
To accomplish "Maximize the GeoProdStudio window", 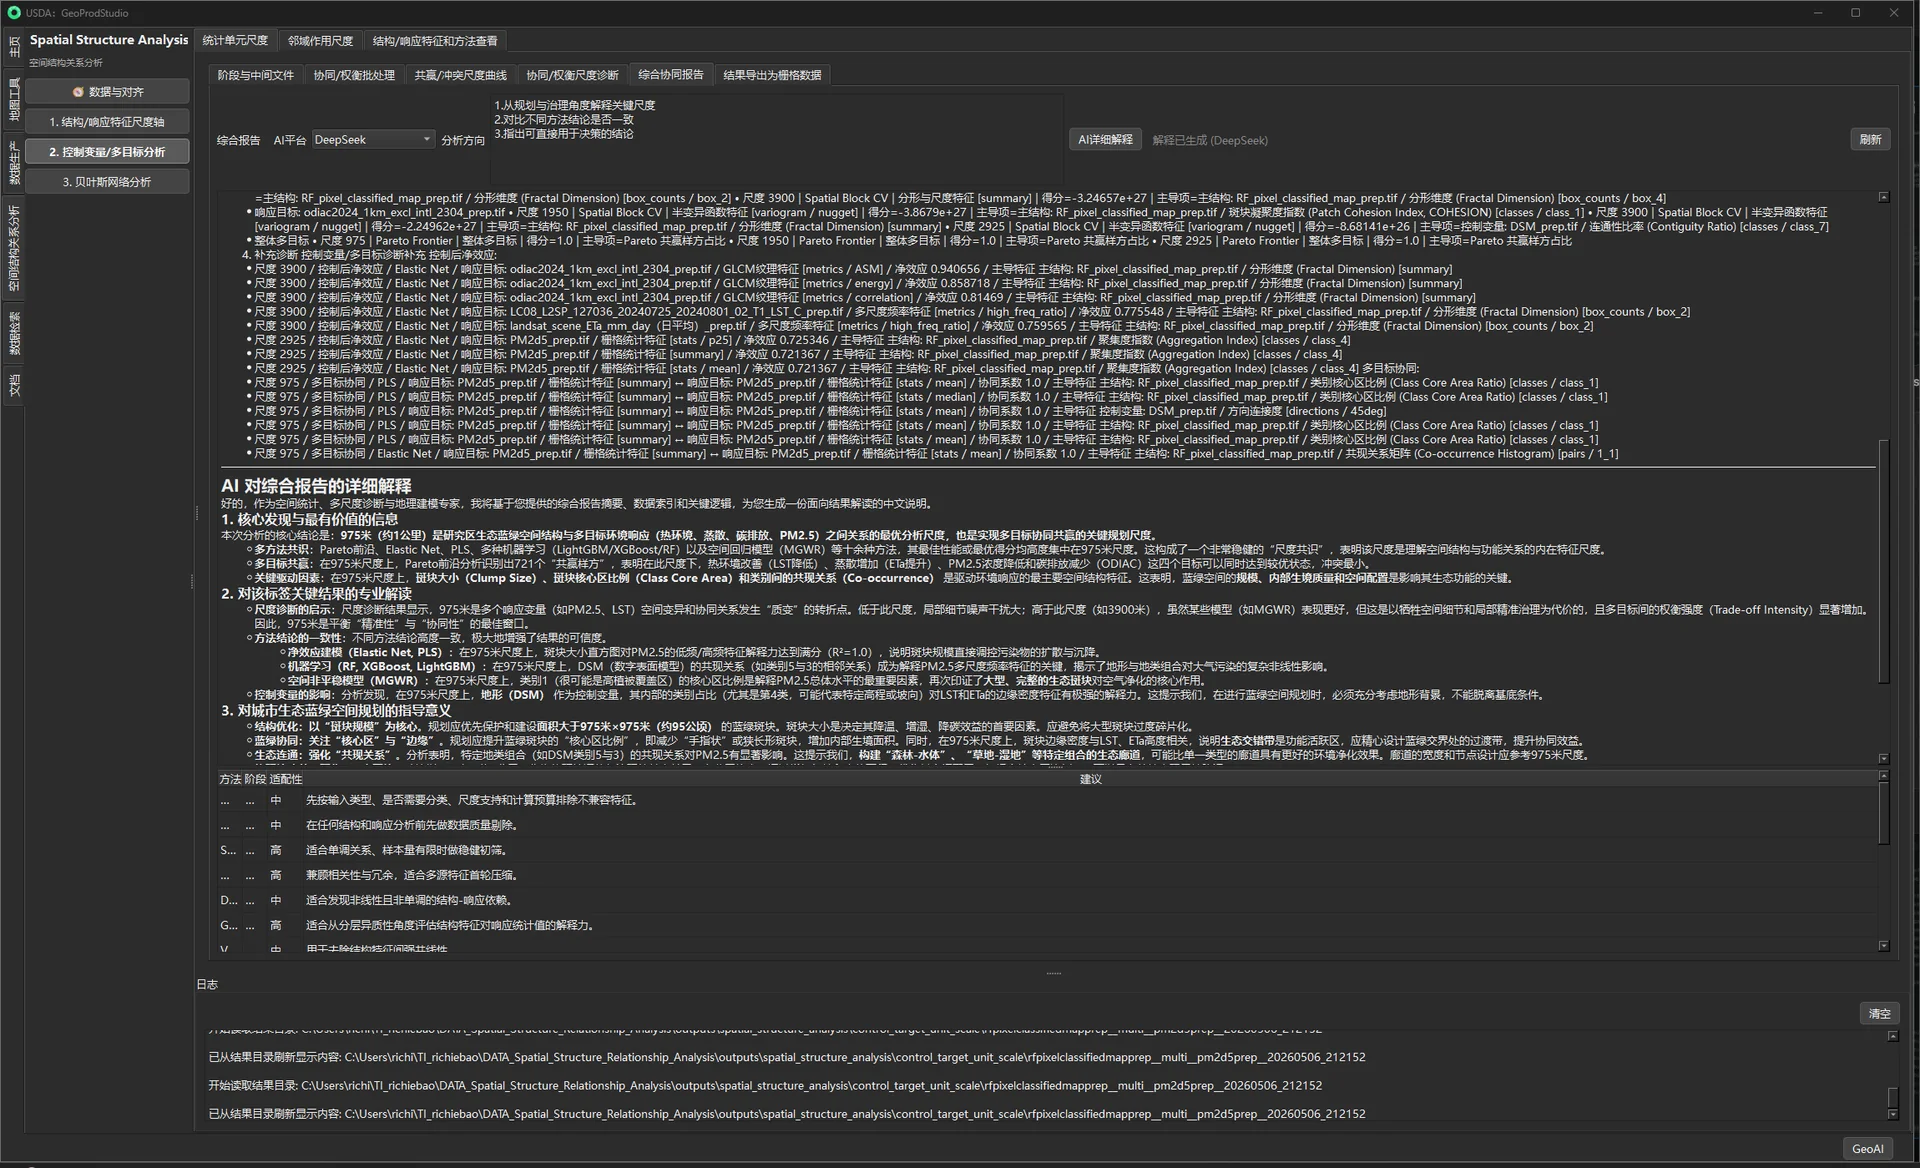I will [1855, 13].
